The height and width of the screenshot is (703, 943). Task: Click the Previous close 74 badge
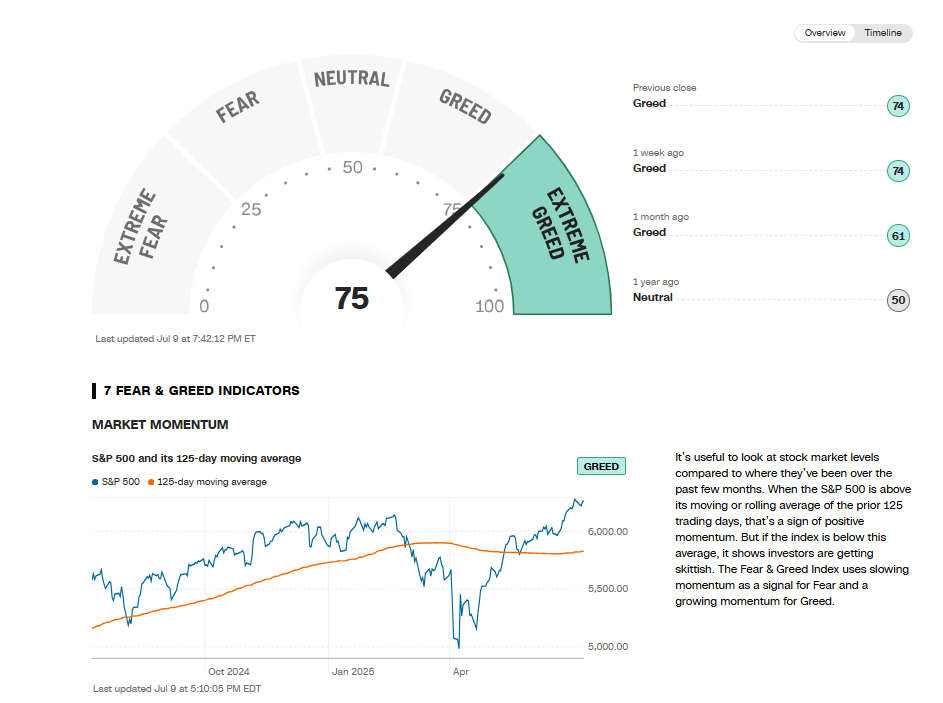pyautogui.click(x=898, y=106)
